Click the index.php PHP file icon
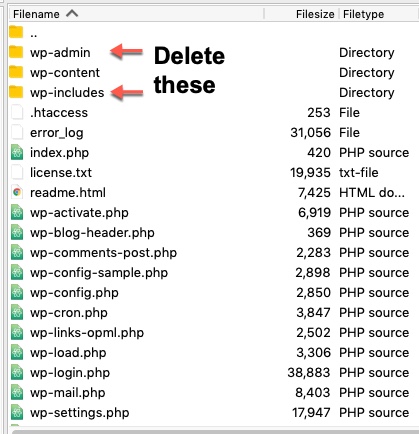The image size is (419, 434). [17, 152]
